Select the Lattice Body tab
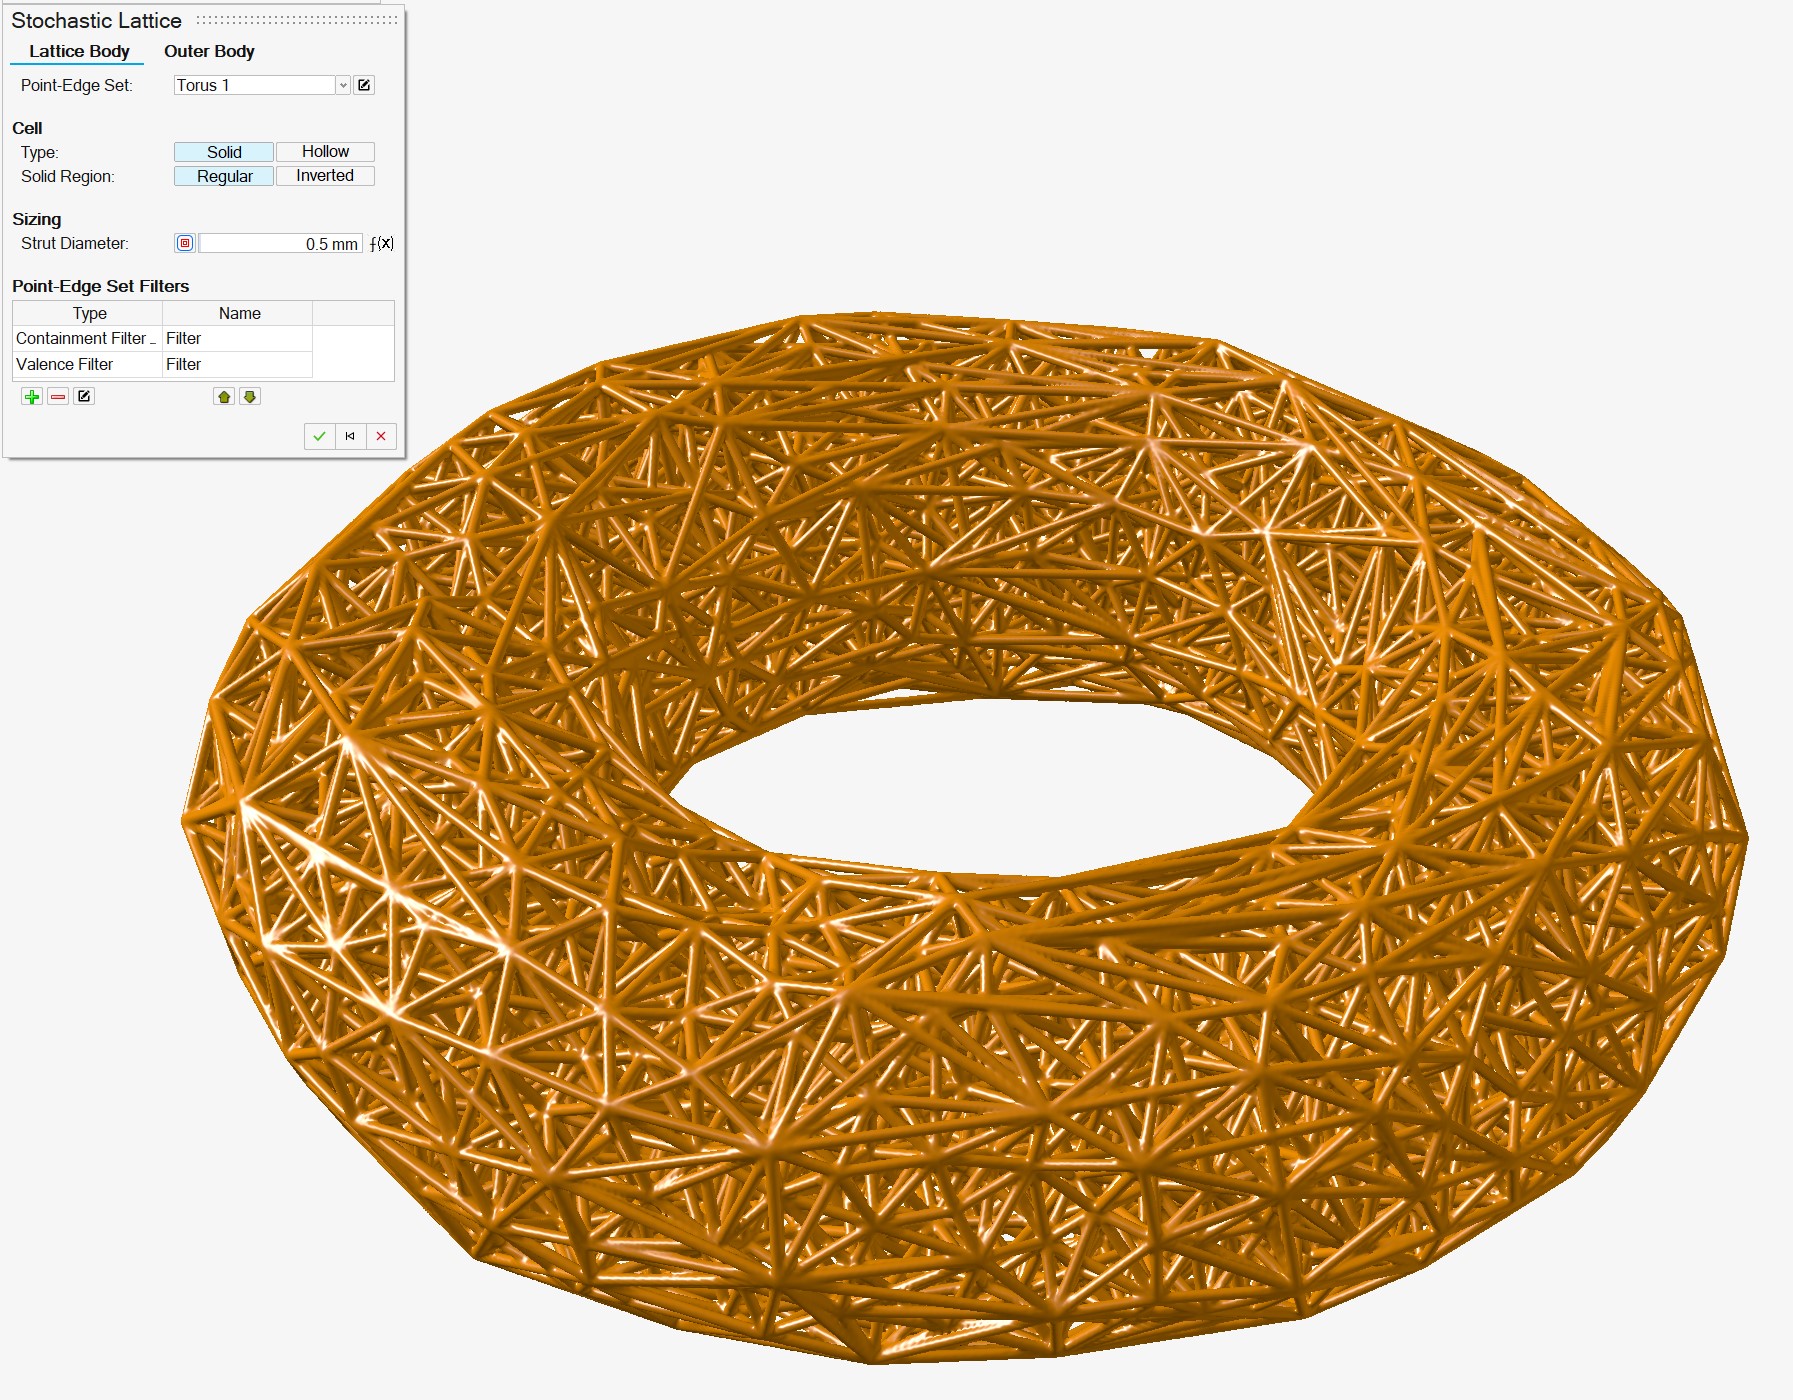The image size is (1793, 1400). [x=79, y=51]
